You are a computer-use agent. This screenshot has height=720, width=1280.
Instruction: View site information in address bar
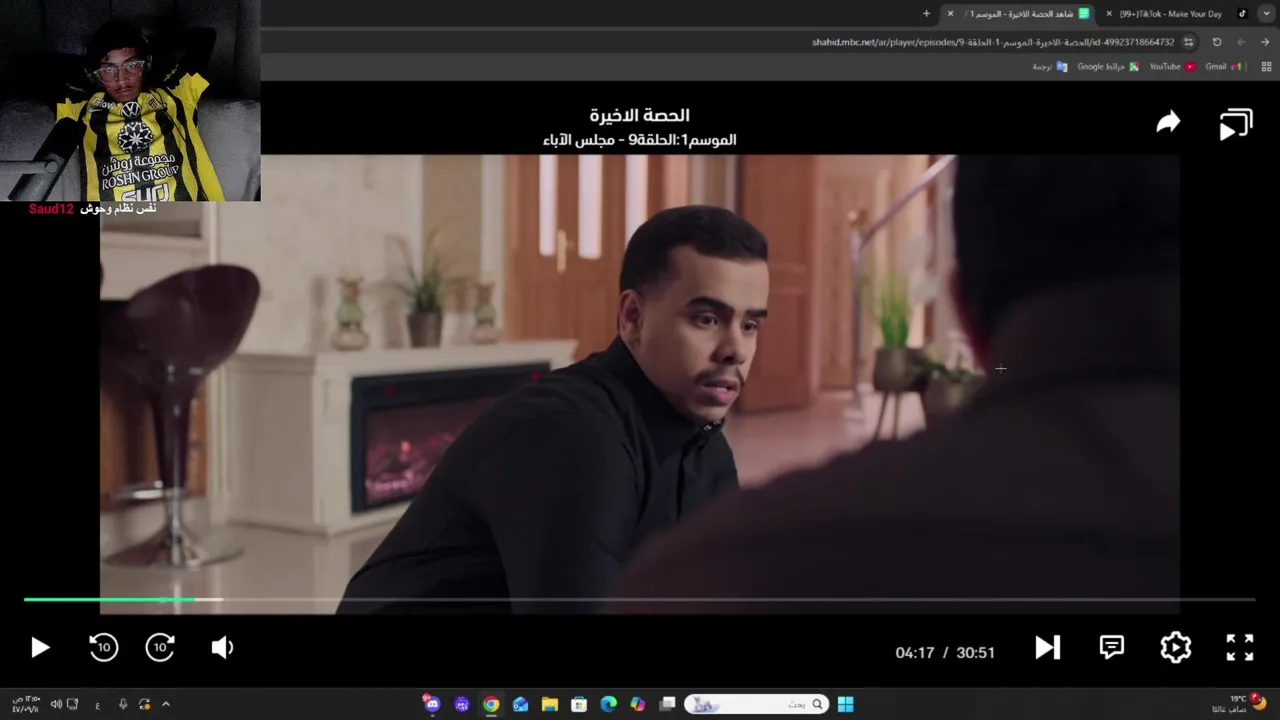[x=1188, y=42]
